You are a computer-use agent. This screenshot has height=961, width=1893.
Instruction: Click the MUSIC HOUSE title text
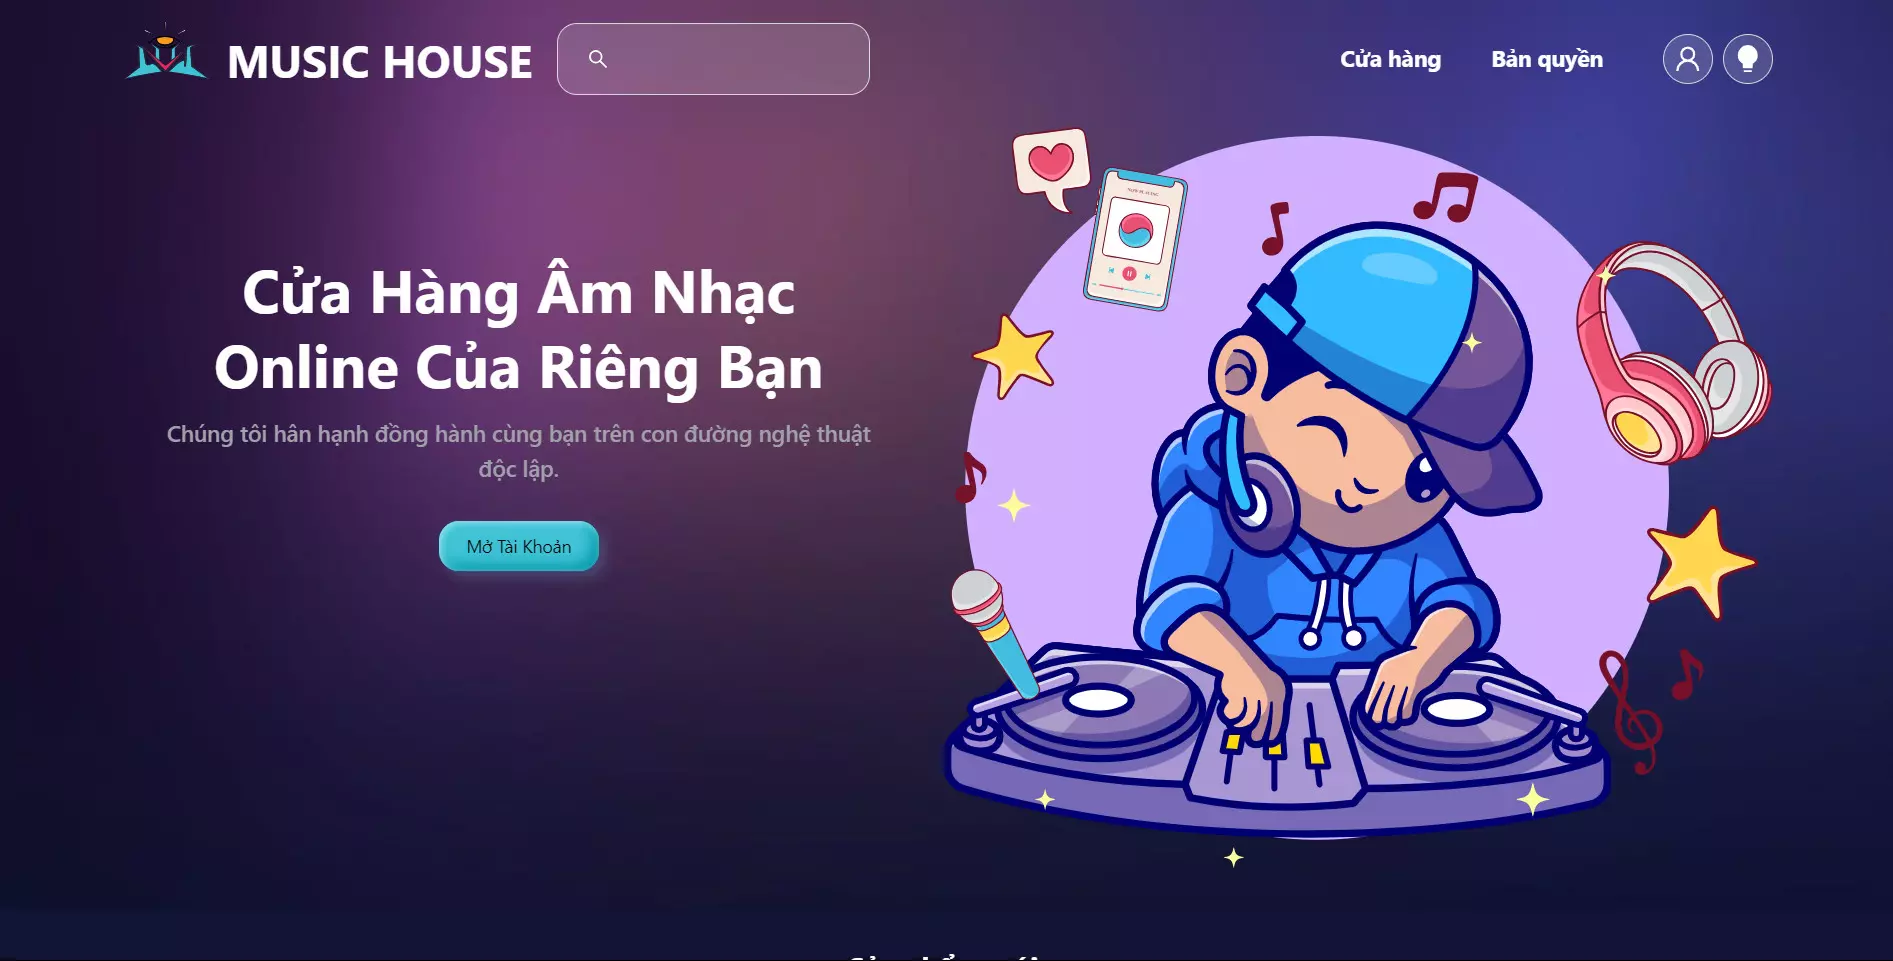[x=380, y=62]
